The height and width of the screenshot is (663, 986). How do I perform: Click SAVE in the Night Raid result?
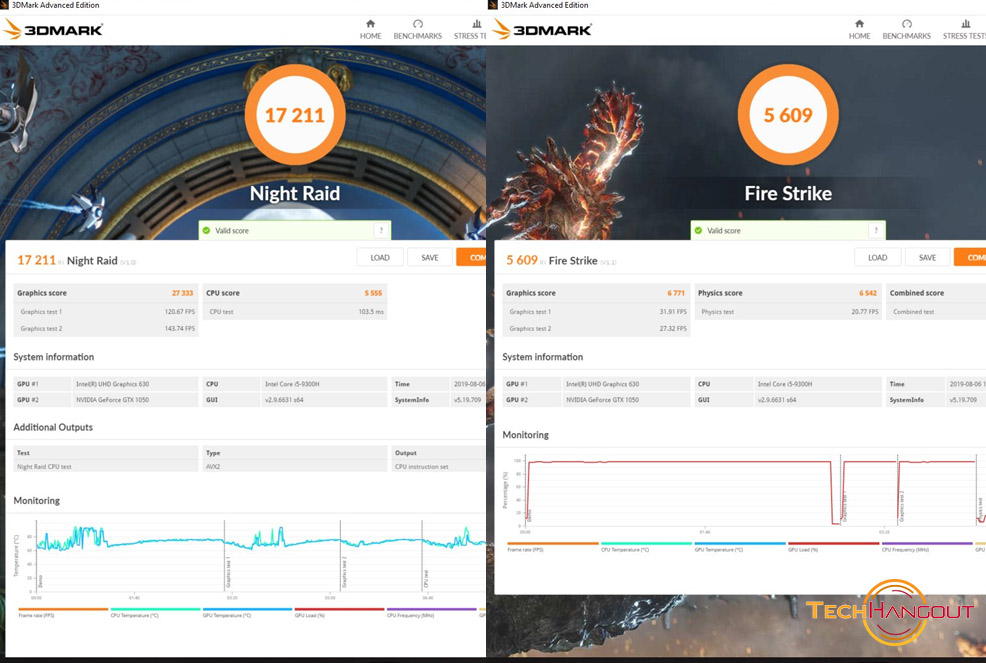point(430,257)
